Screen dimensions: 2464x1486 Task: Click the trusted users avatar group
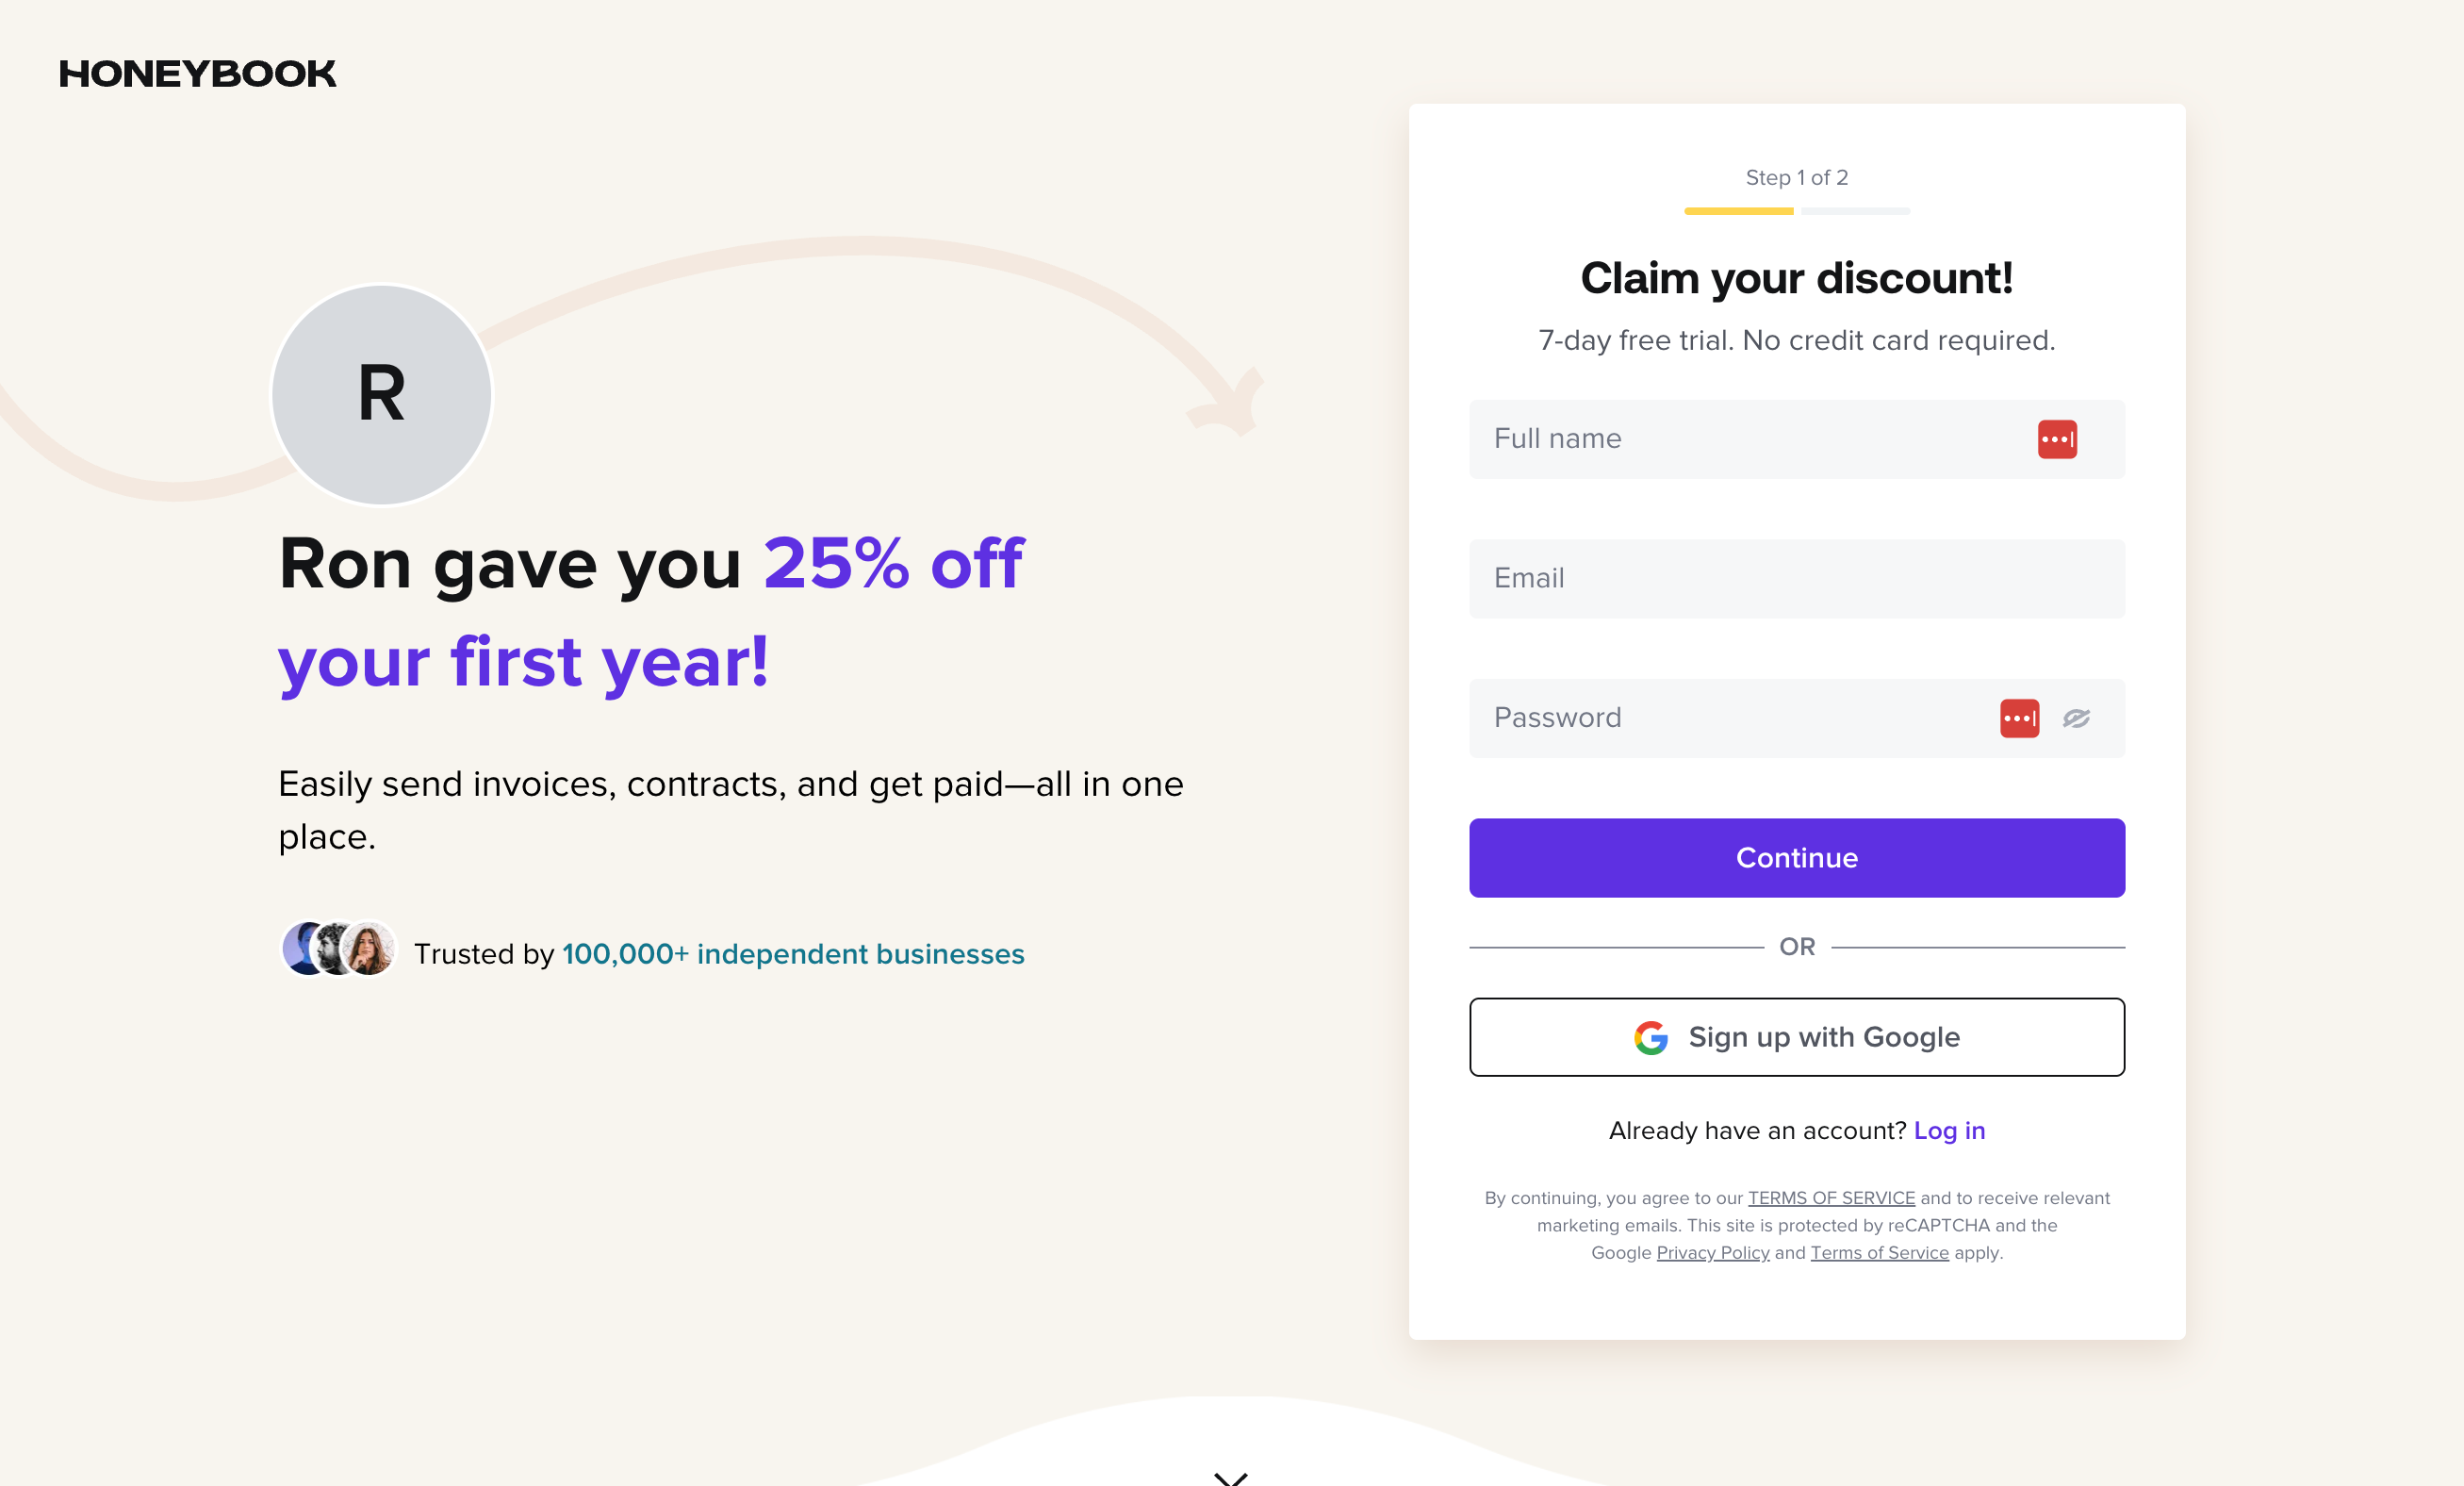point(338,948)
